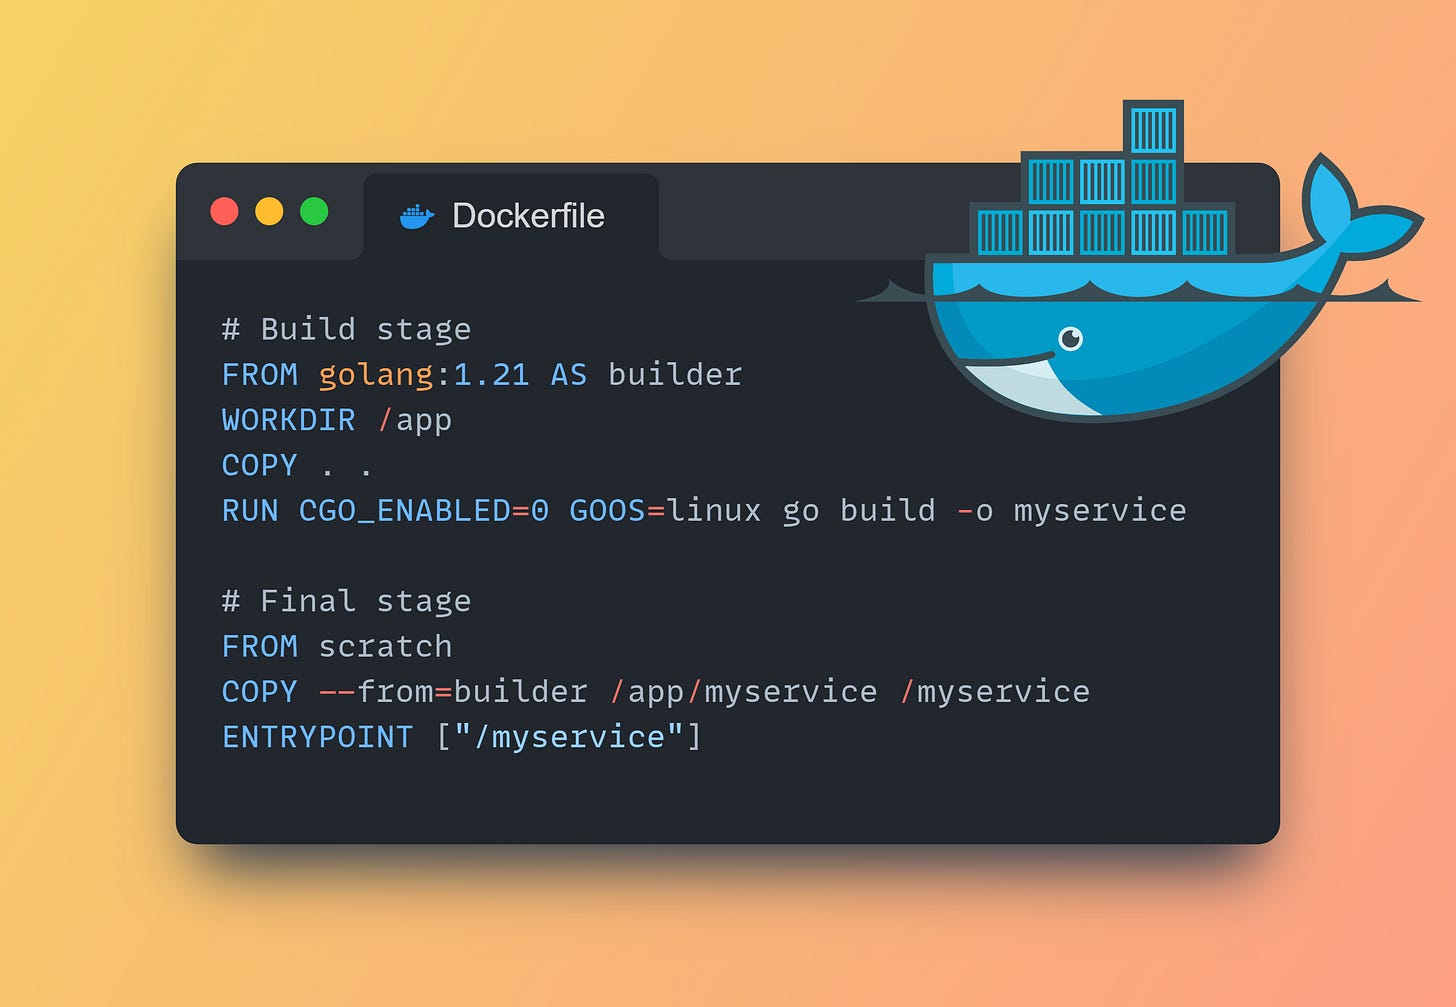The image size is (1456, 1007).
Task: Click the "RUN" instruction
Action: point(250,511)
